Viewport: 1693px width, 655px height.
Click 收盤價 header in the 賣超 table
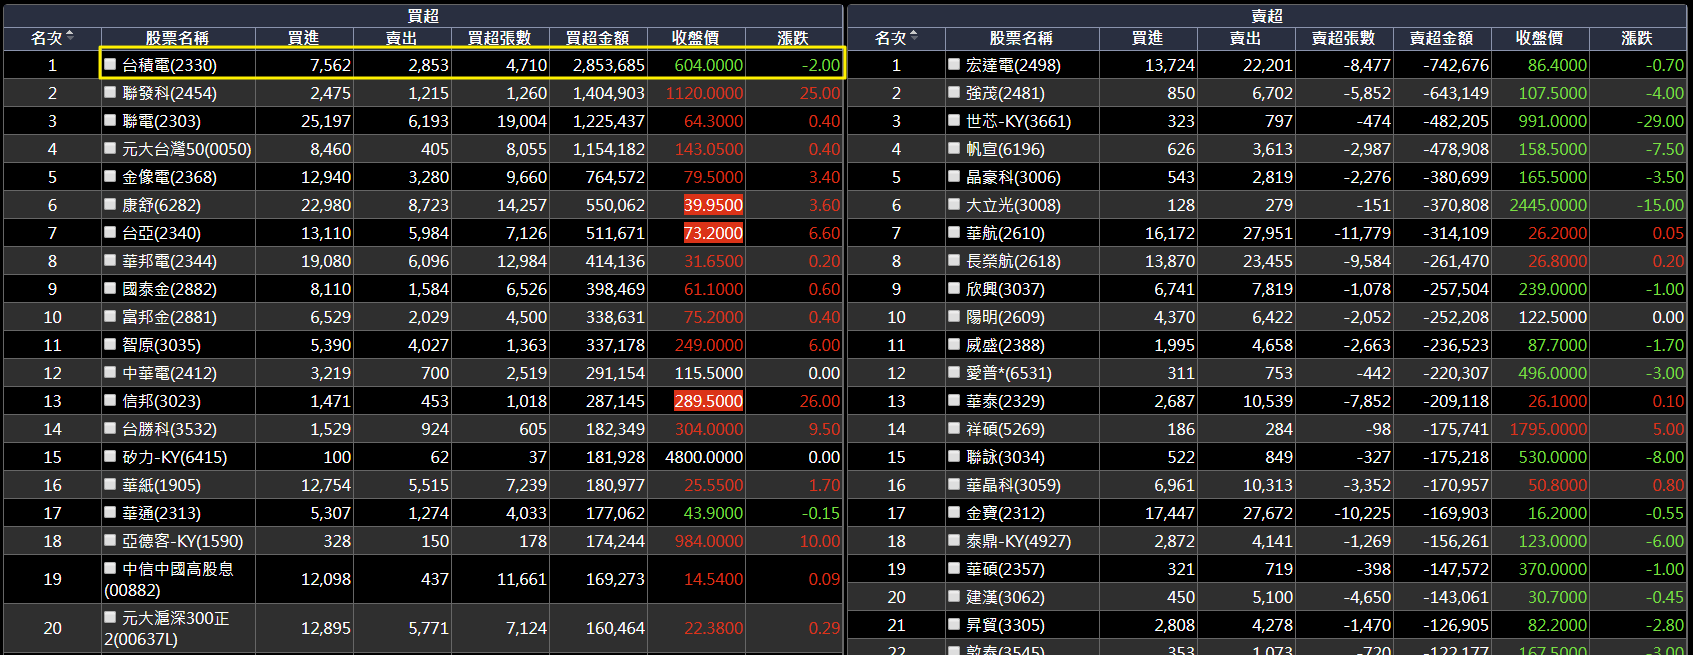[x=1539, y=38]
